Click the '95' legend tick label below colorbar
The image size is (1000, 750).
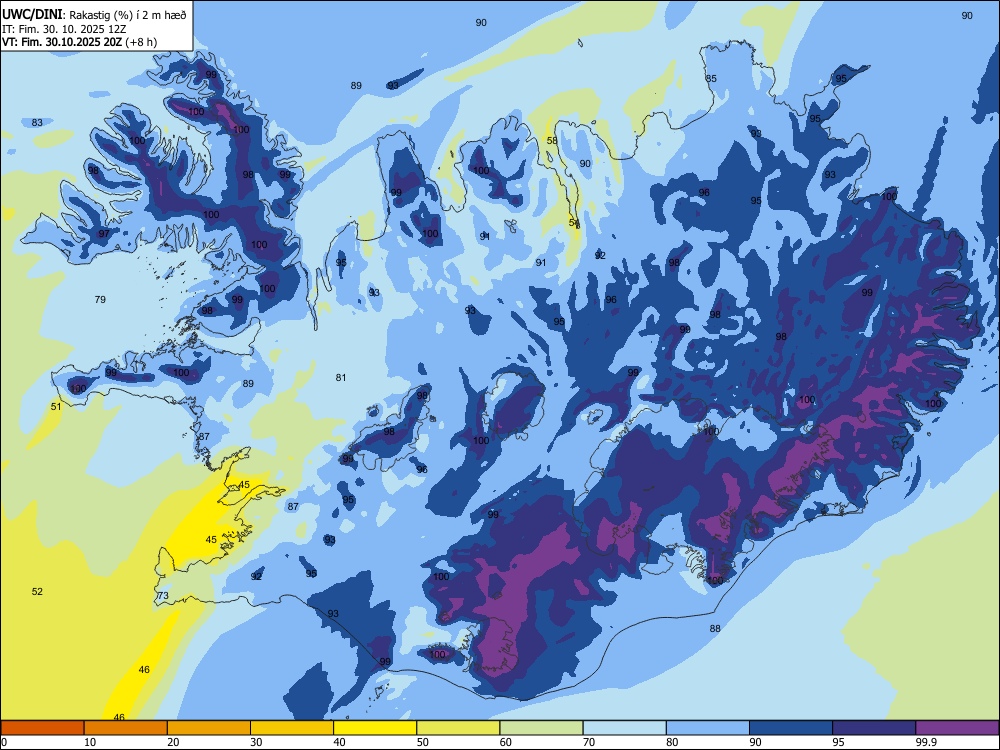click(x=838, y=742)
